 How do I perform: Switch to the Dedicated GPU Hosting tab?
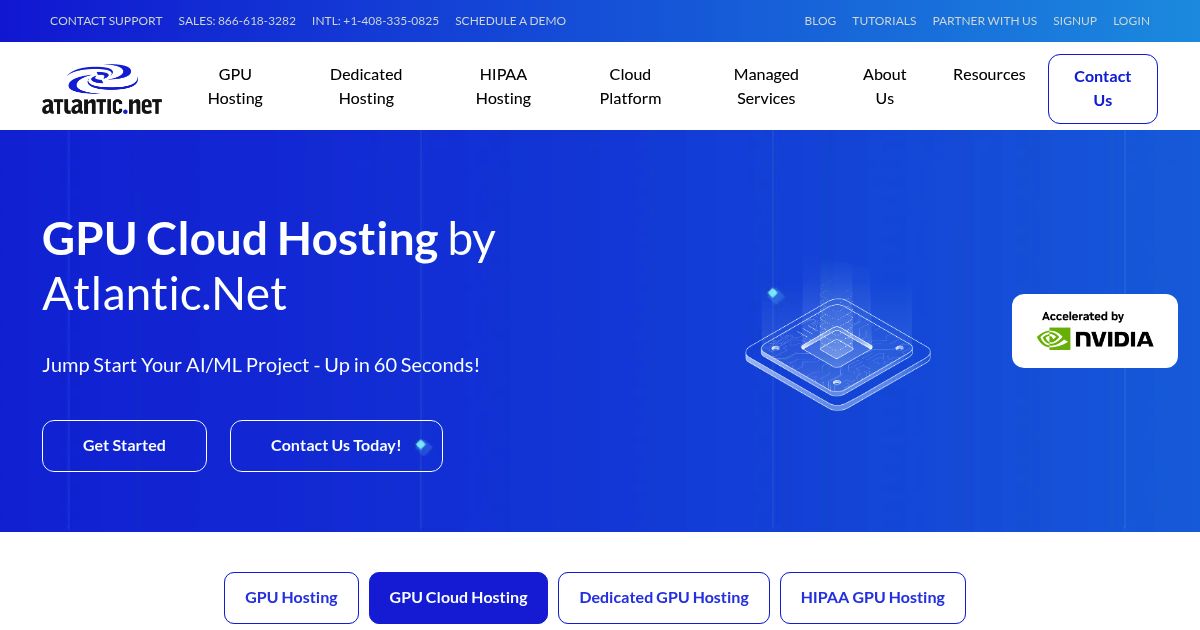[x=664, y=597]
